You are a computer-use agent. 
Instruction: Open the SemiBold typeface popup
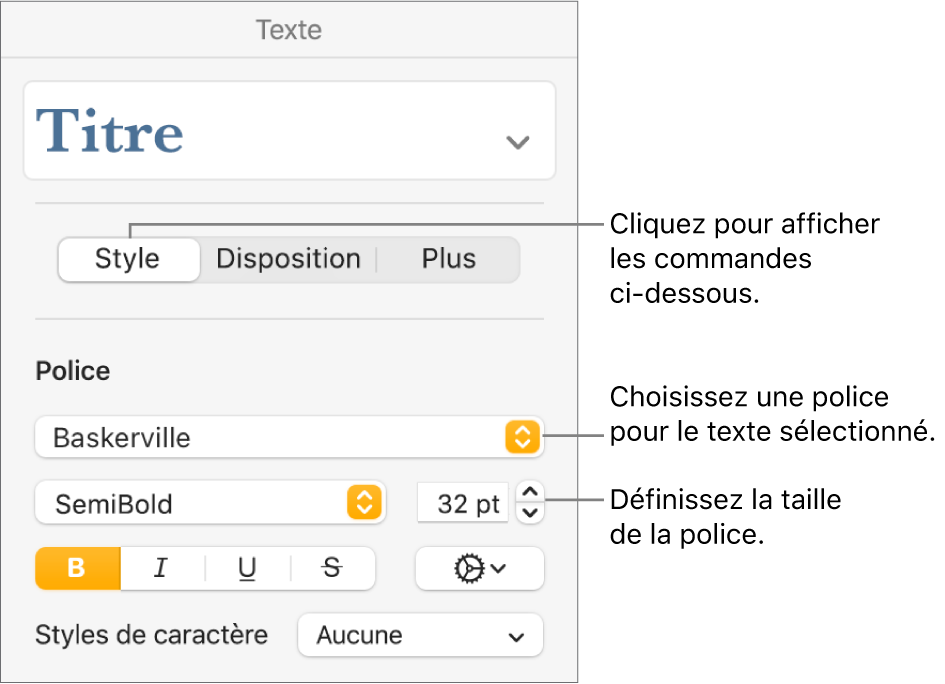click(210, 503)
